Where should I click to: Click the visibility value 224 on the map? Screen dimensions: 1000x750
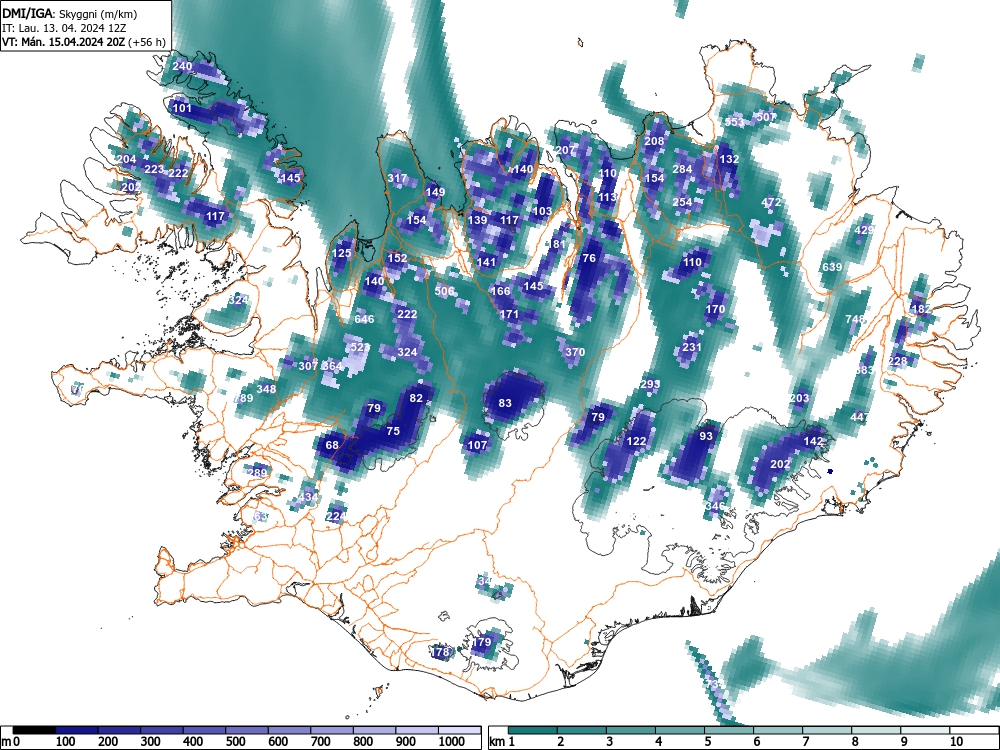coord(336,516)
